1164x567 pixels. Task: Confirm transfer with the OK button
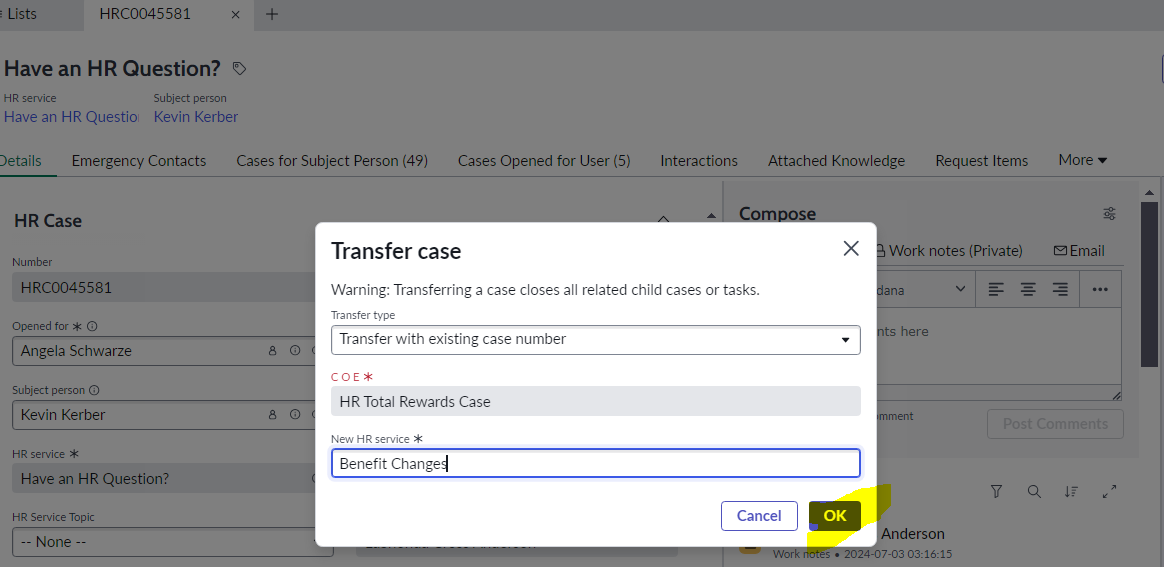(834, 516)
